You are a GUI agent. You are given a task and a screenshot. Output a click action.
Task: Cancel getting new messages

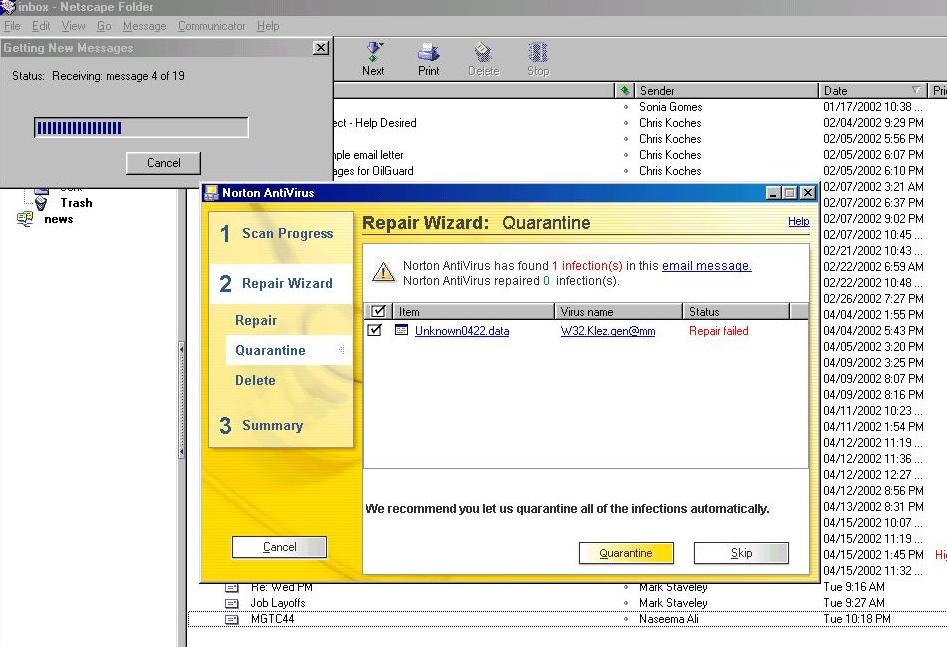point(163,163)
